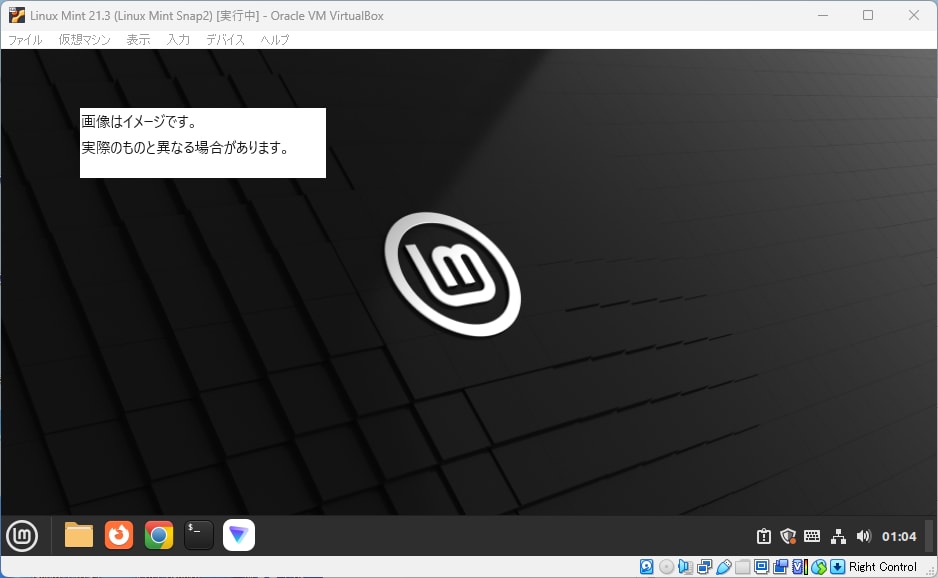Open the network connections tray icon
Image resolution: width=938 pixels, height=578 pixels.
pyautogui.click(x=838, y=537)
